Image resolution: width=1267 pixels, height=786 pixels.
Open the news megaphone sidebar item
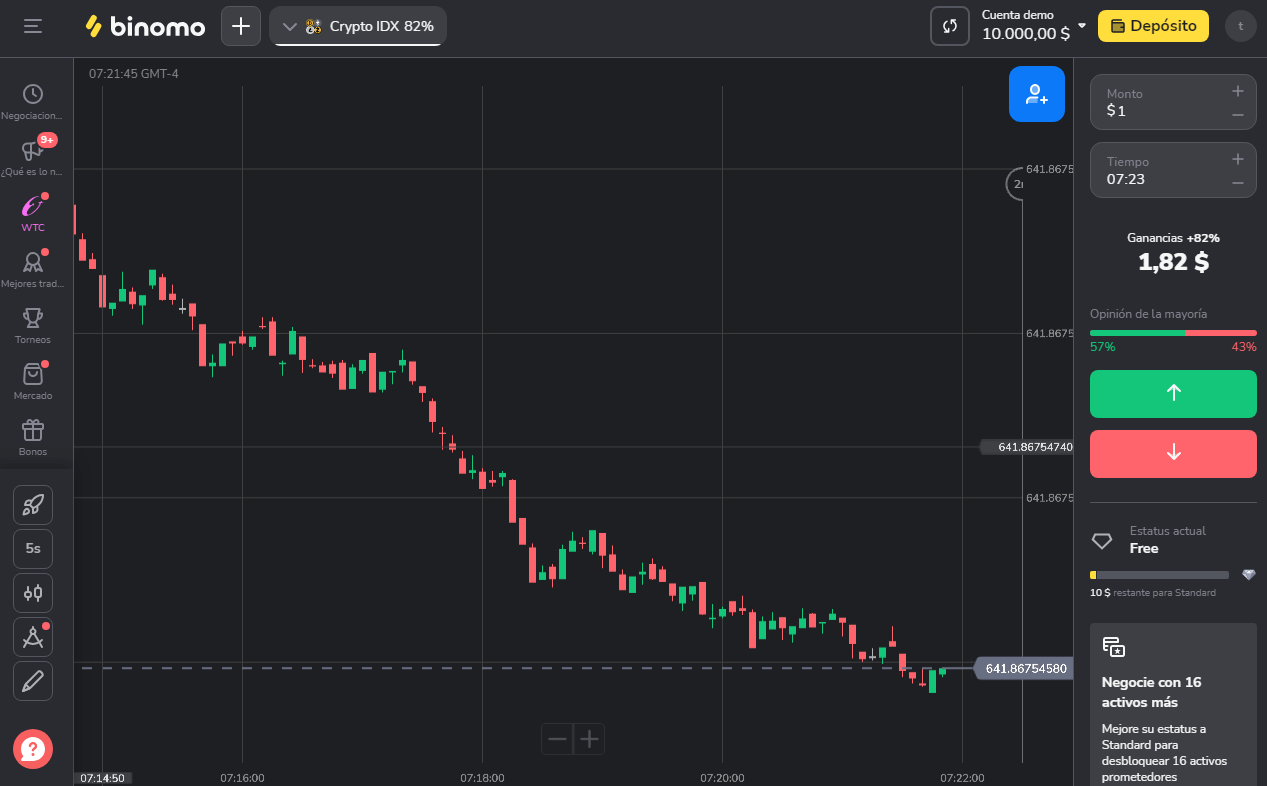(x=33, y=158)
